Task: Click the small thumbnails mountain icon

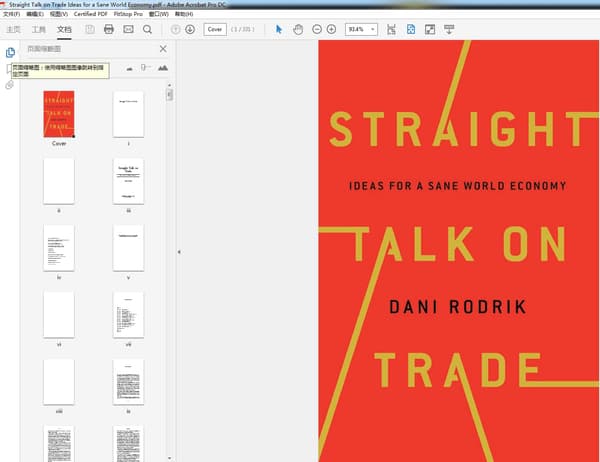Action: [x=130, y=69]
